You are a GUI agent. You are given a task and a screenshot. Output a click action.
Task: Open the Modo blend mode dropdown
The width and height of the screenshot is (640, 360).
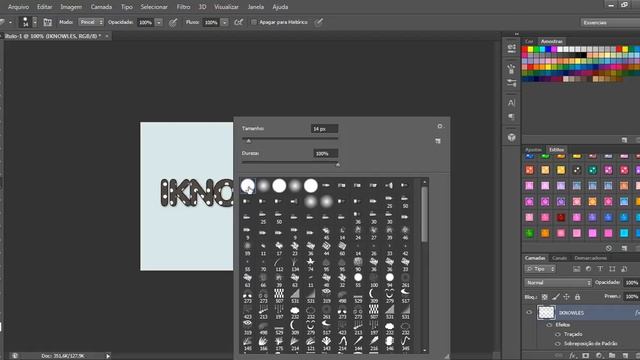91,22
